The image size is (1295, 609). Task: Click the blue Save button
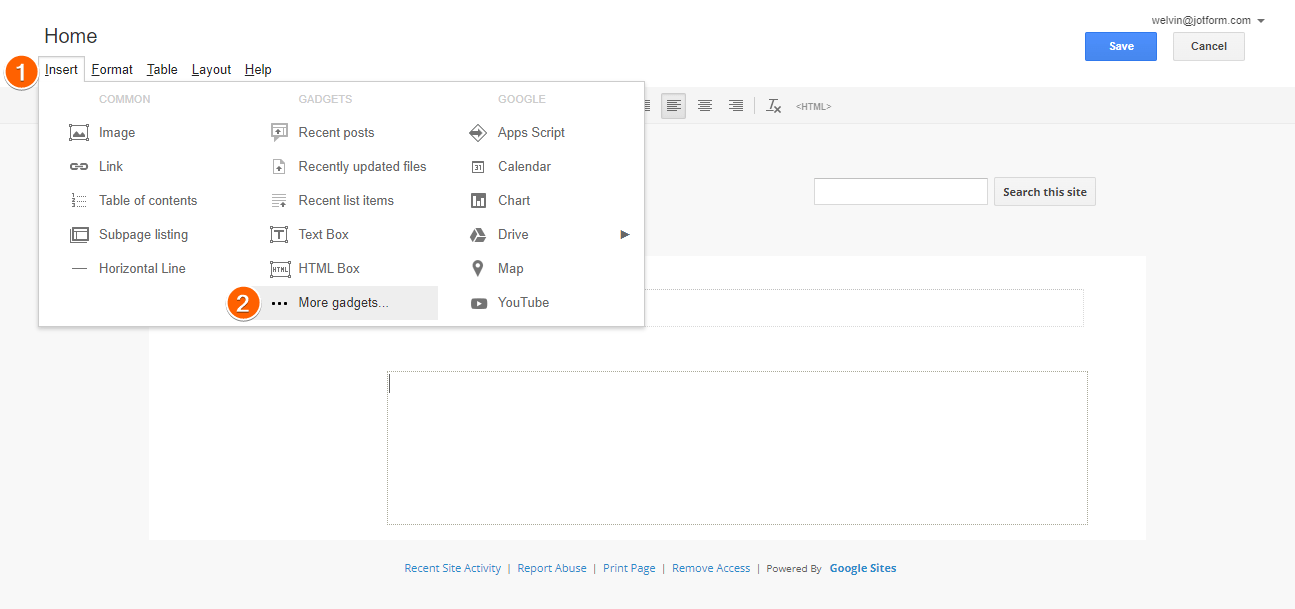click(x=1121, y=46)
